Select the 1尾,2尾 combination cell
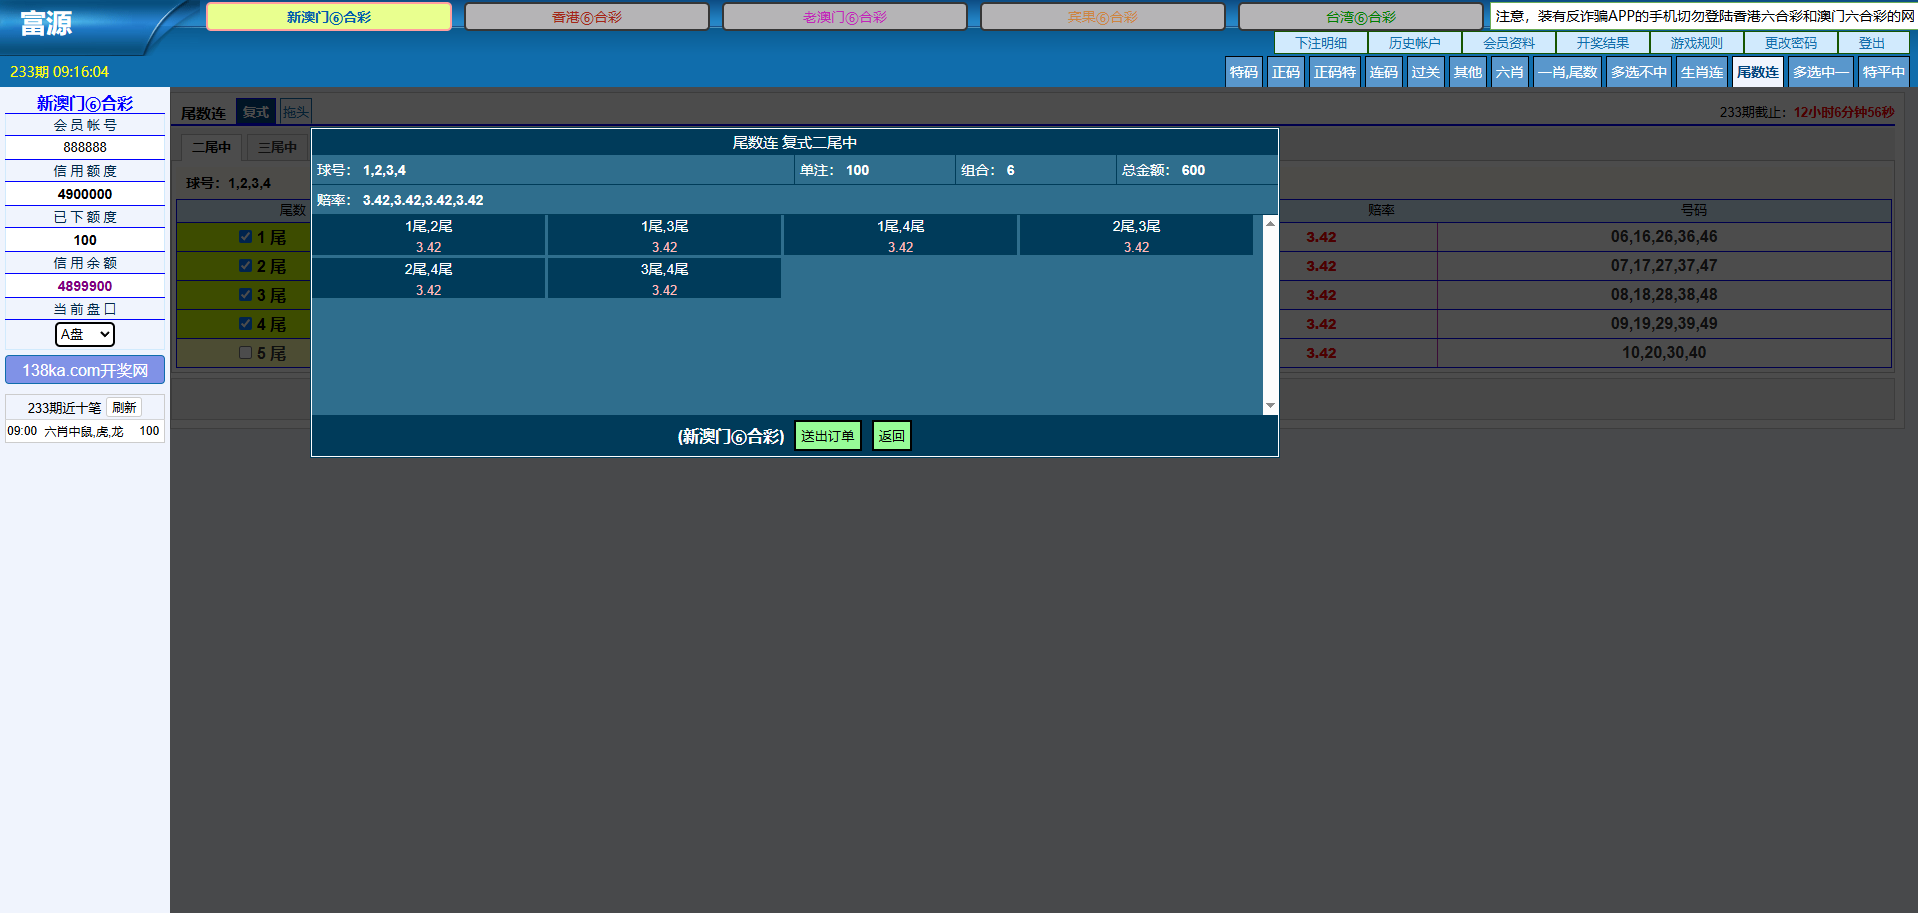This screenshot has height=913, width=1918. (x=429, y=236)
